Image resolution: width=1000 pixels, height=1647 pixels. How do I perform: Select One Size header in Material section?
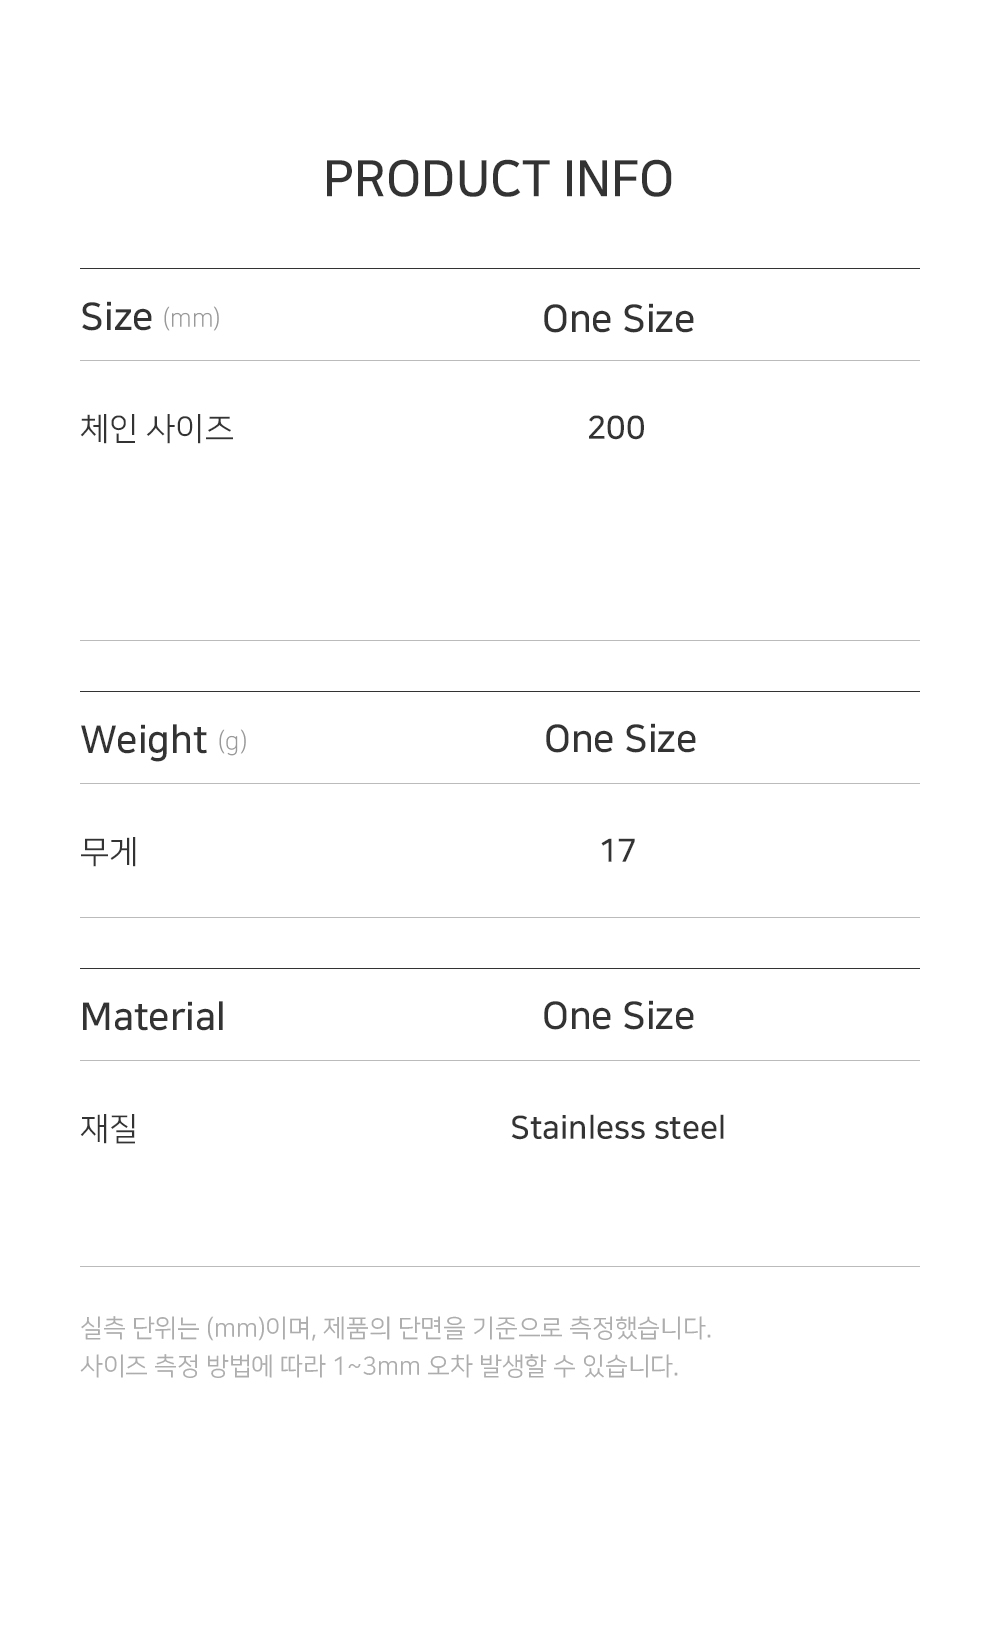[x=618, y=1016]
